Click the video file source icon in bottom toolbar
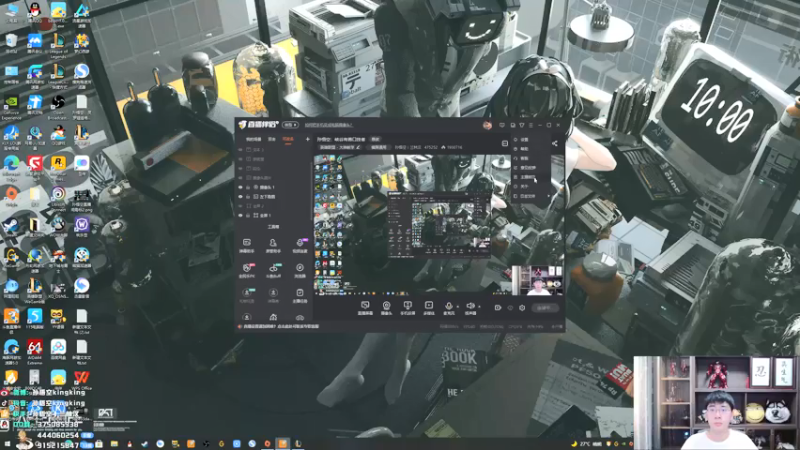The width and height of the screenshot is (800, 450). pyautogui.click(x=428, y=306)
